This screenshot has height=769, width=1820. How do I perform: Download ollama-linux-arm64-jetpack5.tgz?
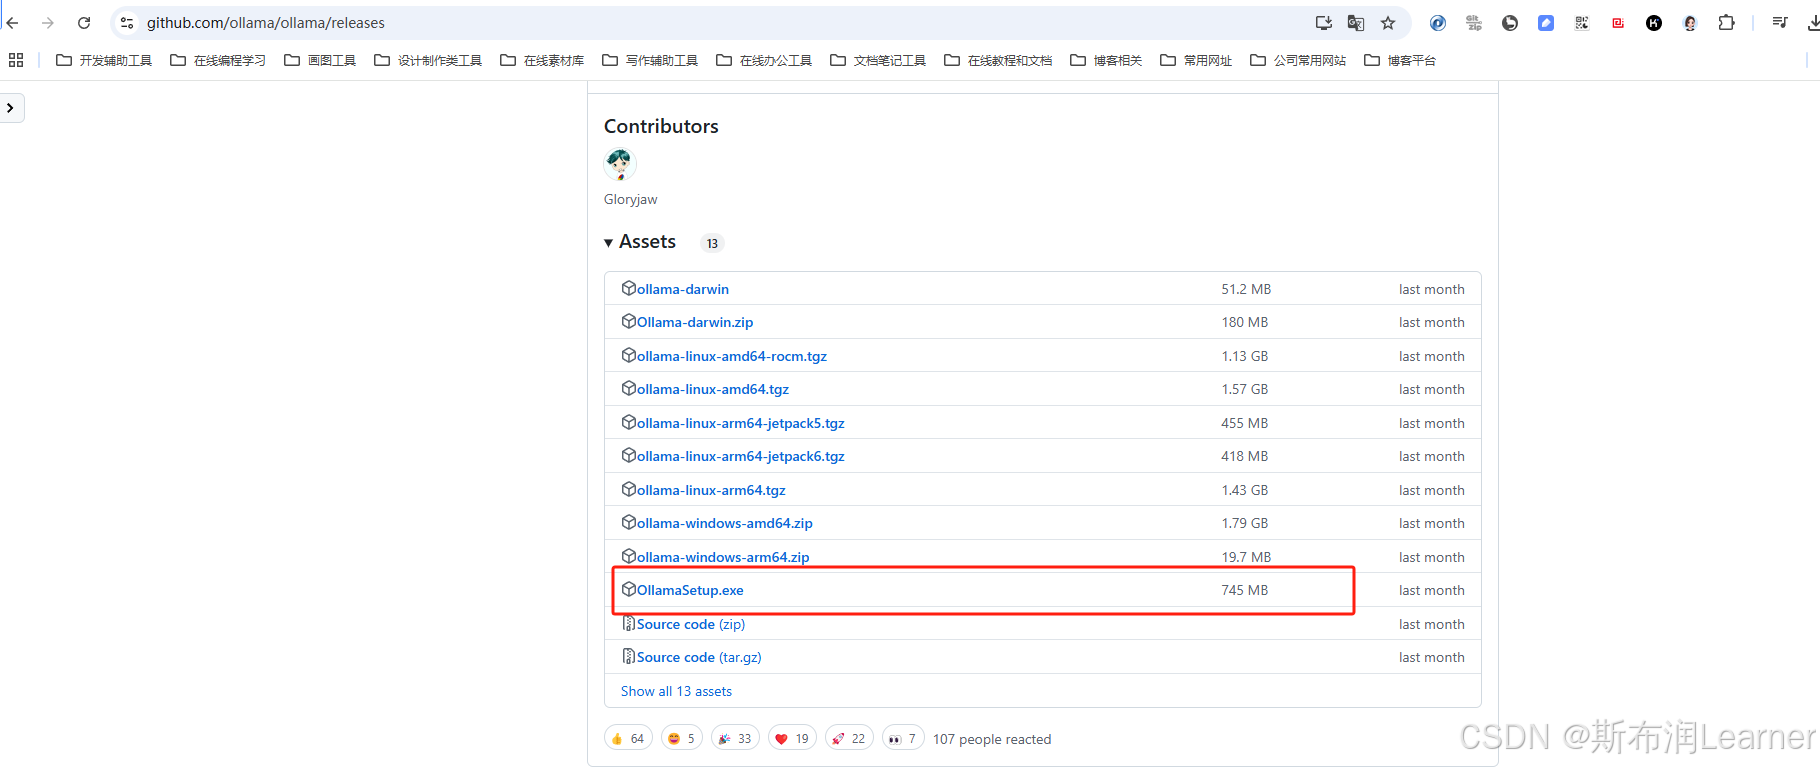click(x=741, y=423)
